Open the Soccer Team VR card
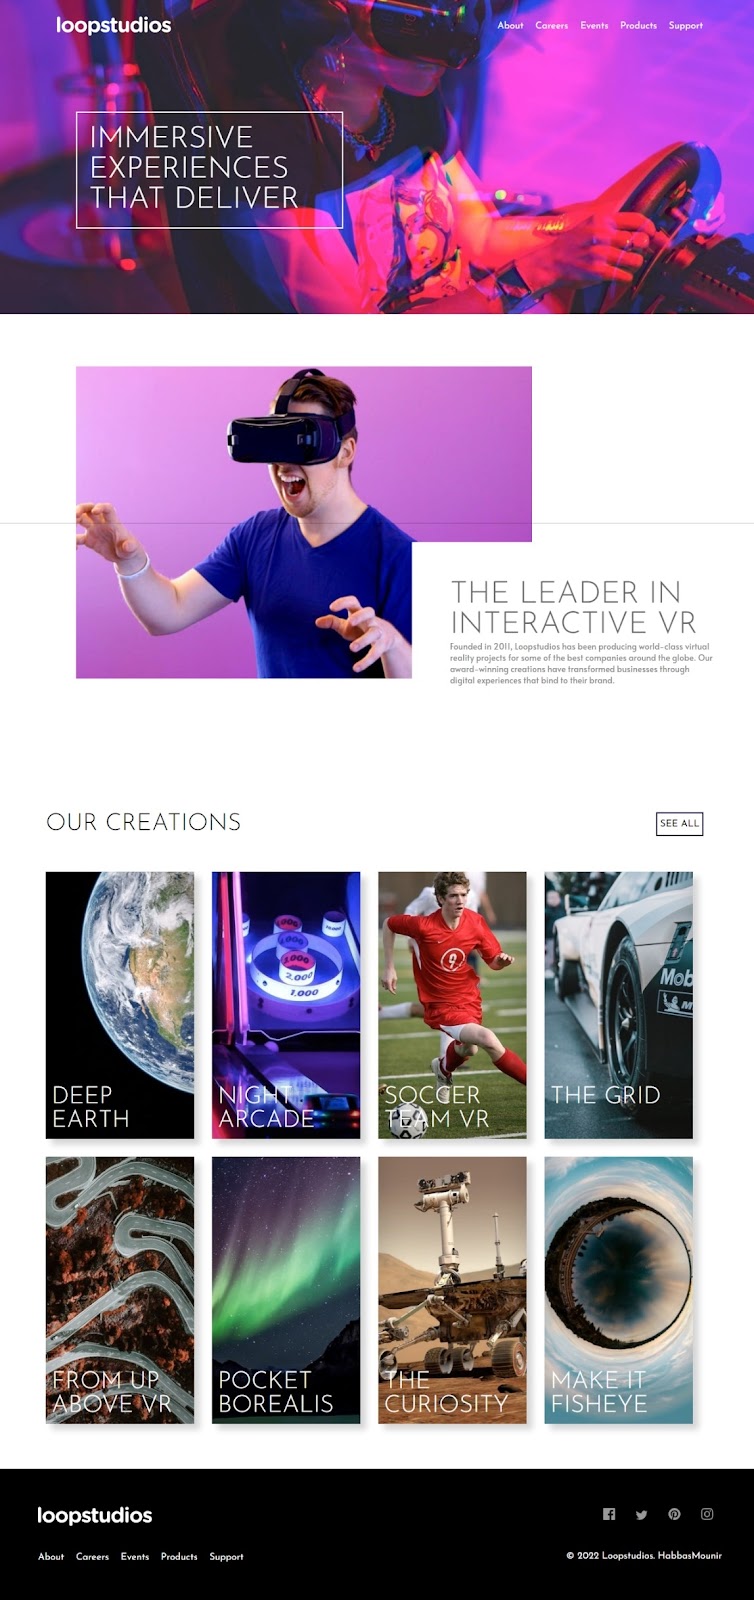The width and height of the screenshot is (754, 1600). pos(452,1005)
